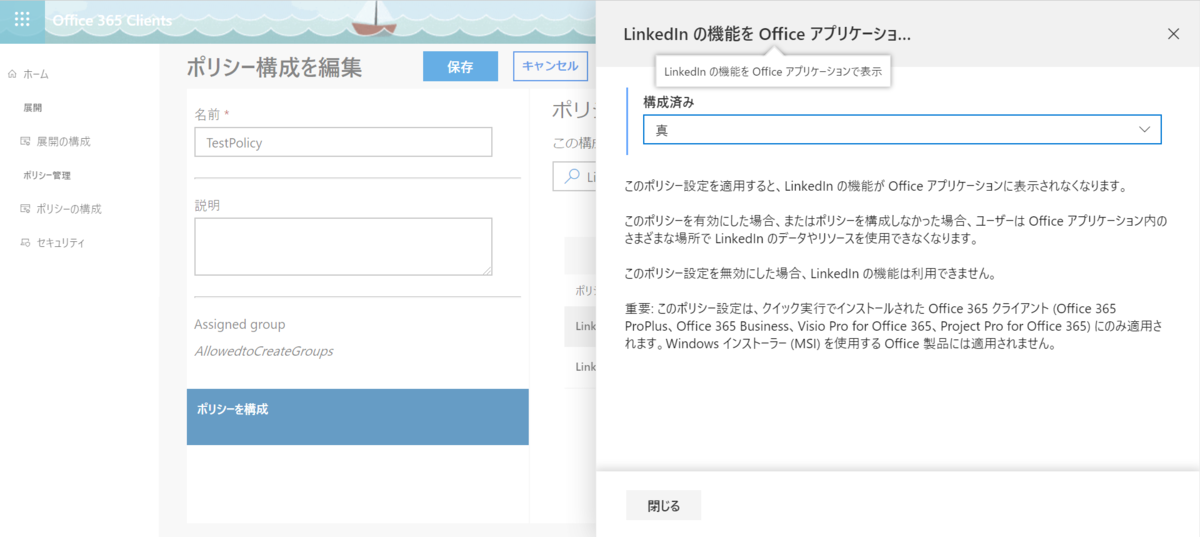The height and width of the screenshot is (537, 1200).
Task: Open ポリシーの構成 in the left navigation
Action: (x=68, y=209)
